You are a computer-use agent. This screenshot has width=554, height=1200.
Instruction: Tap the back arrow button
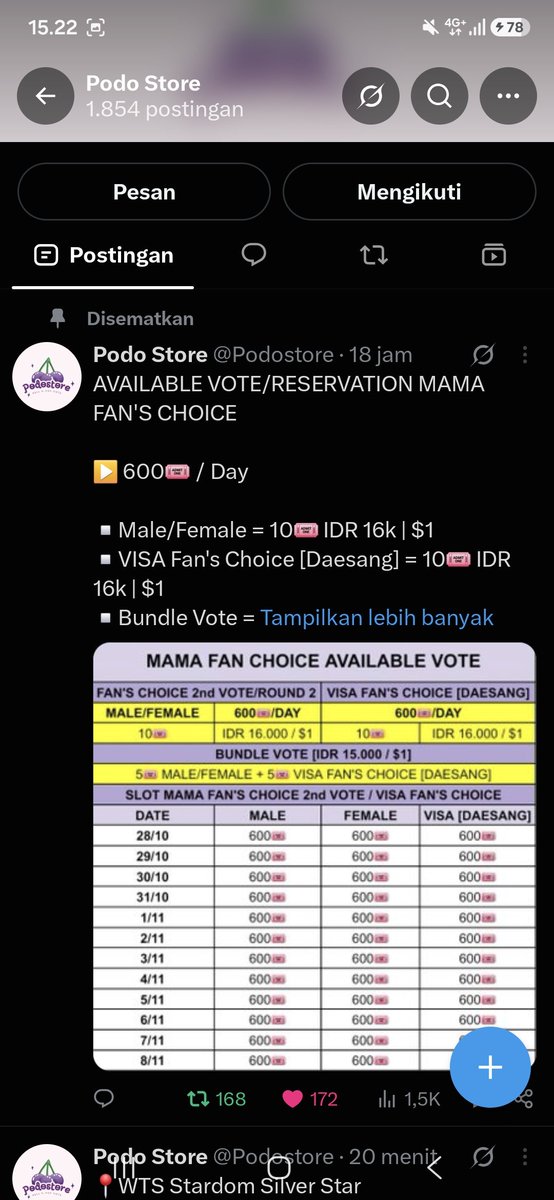point(46,96)
